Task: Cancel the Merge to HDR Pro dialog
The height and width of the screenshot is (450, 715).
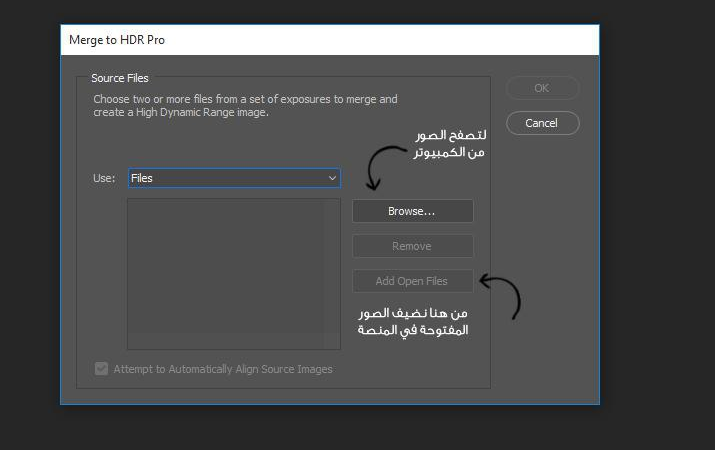Action: click(x=542, y=123)
